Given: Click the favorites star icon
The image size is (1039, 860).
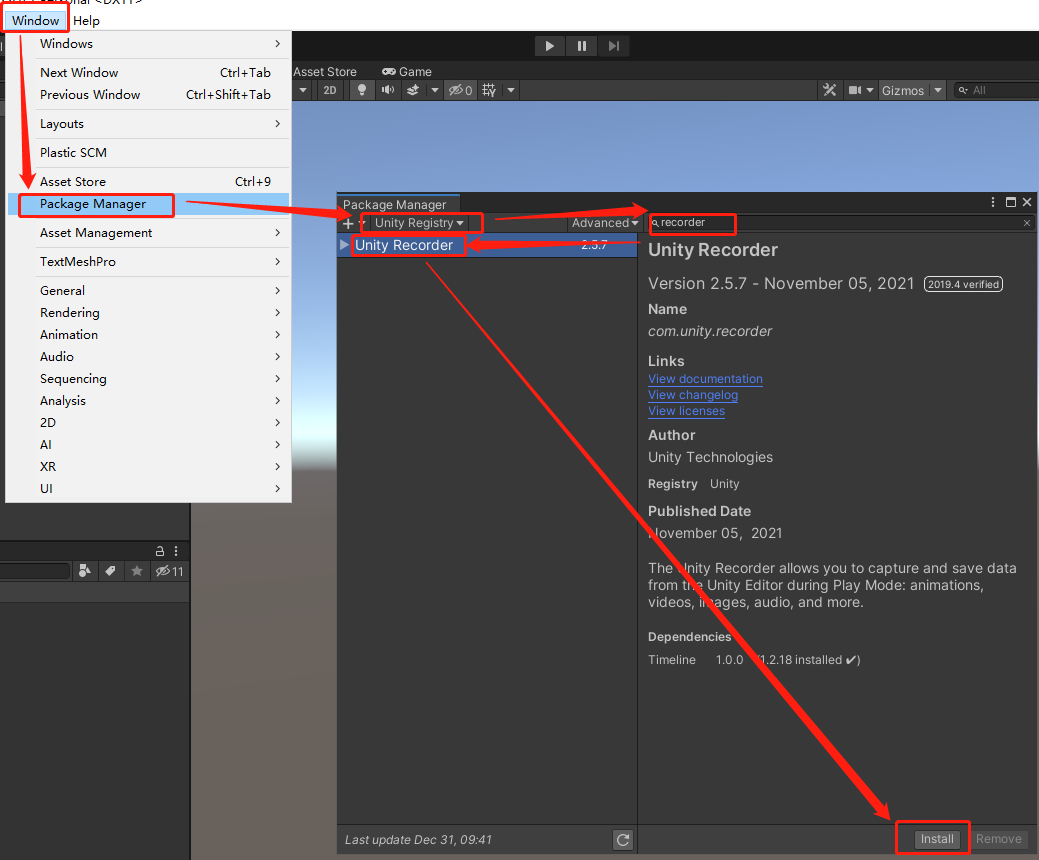Looking at the screenshot, I should click(137, 571).
